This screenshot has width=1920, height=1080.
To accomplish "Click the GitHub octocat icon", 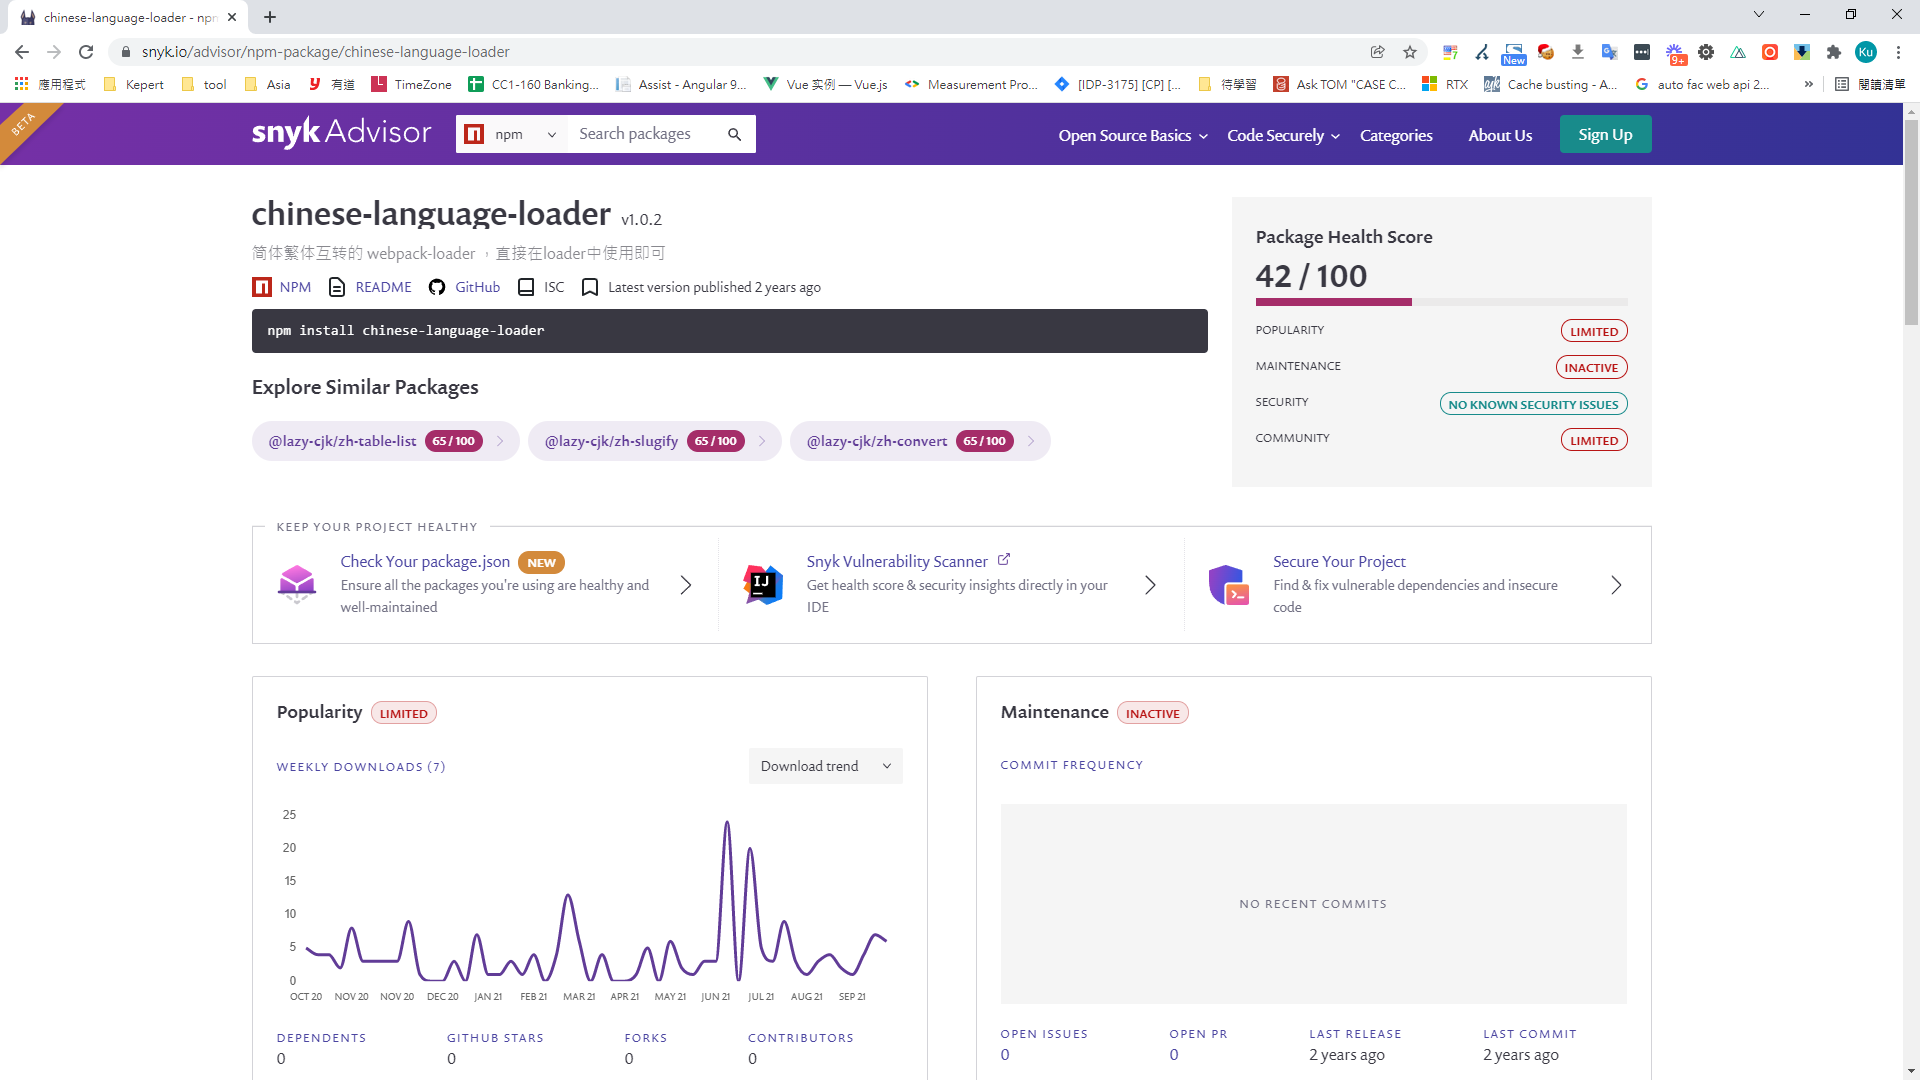I will 437,287.
